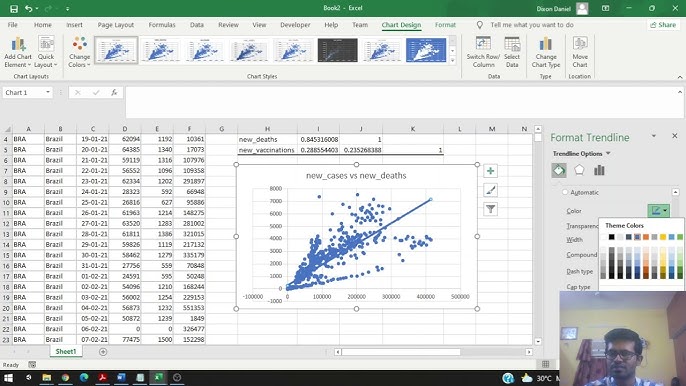
Task: Open Adobe Acrobat from taskbar
Action: pyautogui.click(x=103, y=377)
